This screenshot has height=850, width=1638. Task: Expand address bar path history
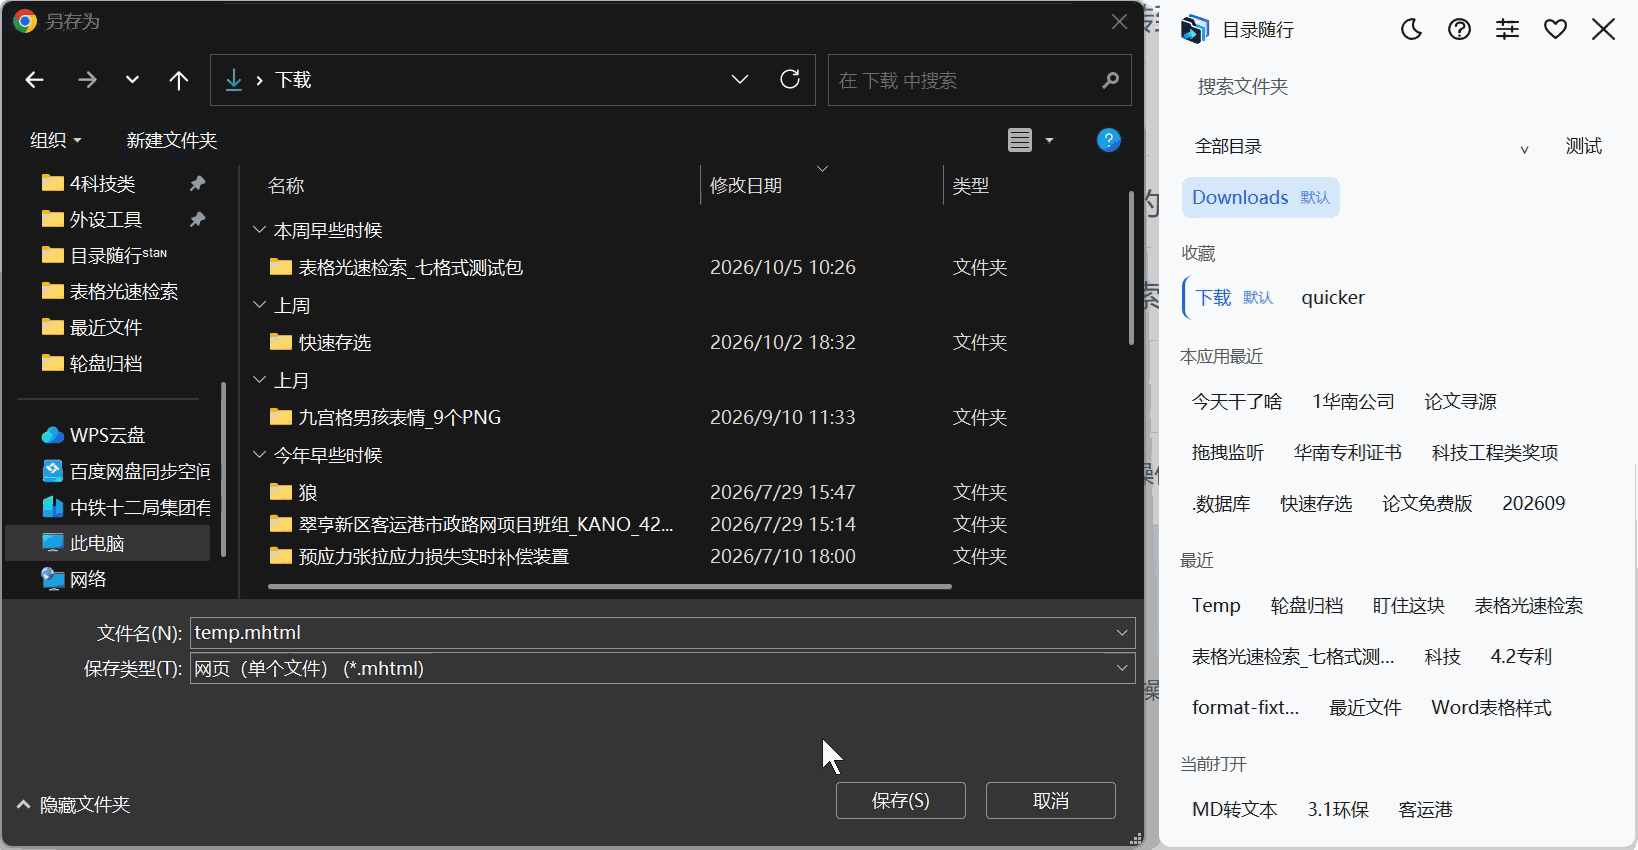(740, 80)
